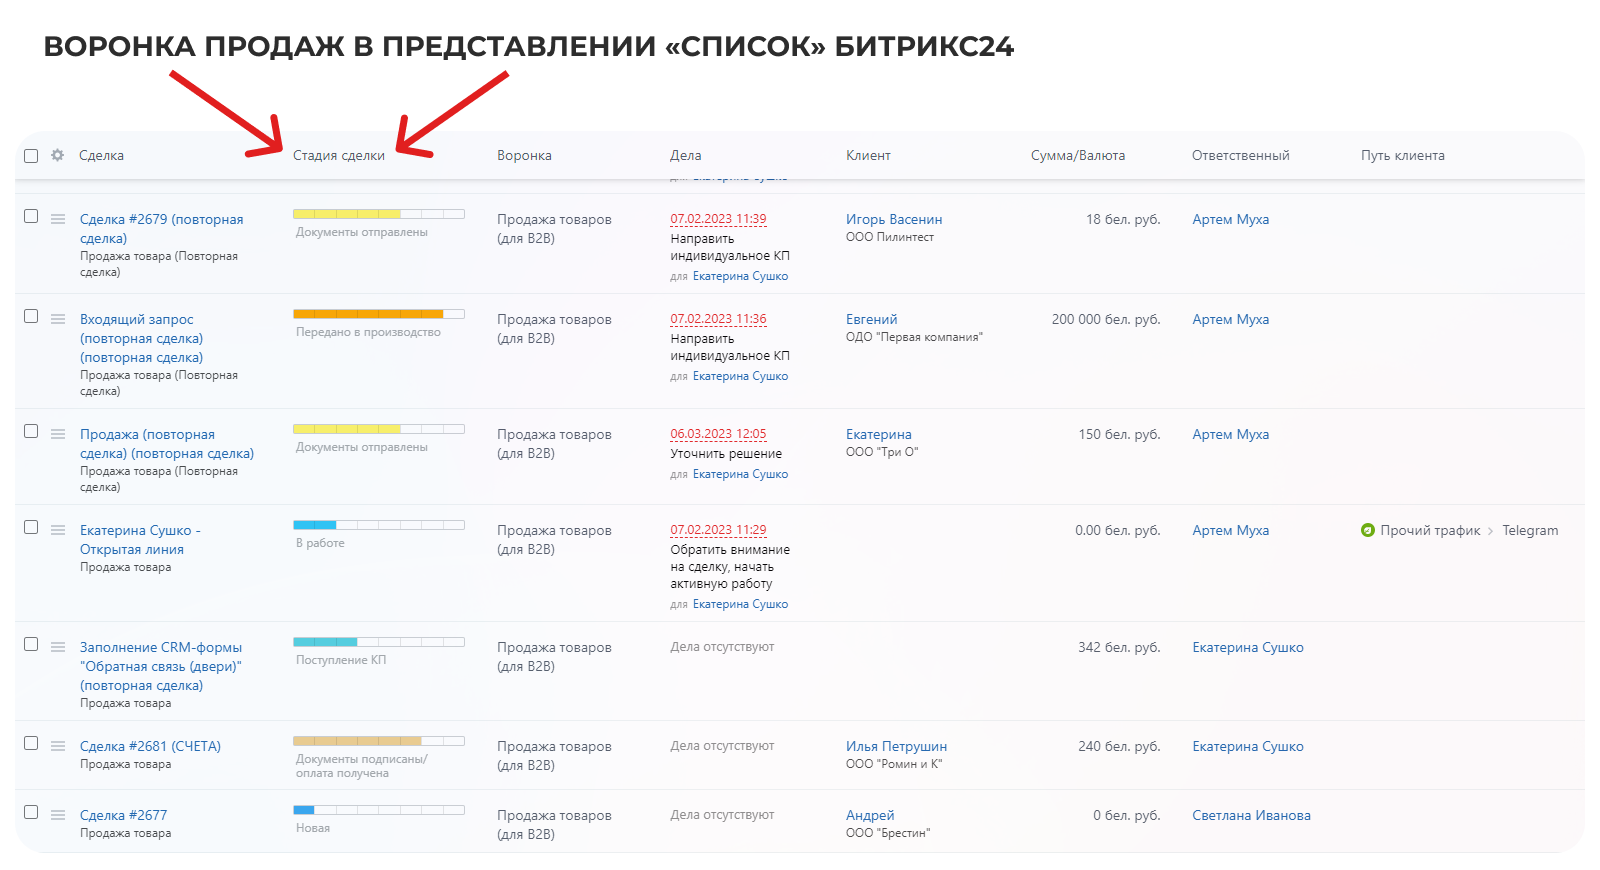1600x870 pixels.
Task: Open row menu for Заполнение CRM-формы deal
Action: (58, 647)
